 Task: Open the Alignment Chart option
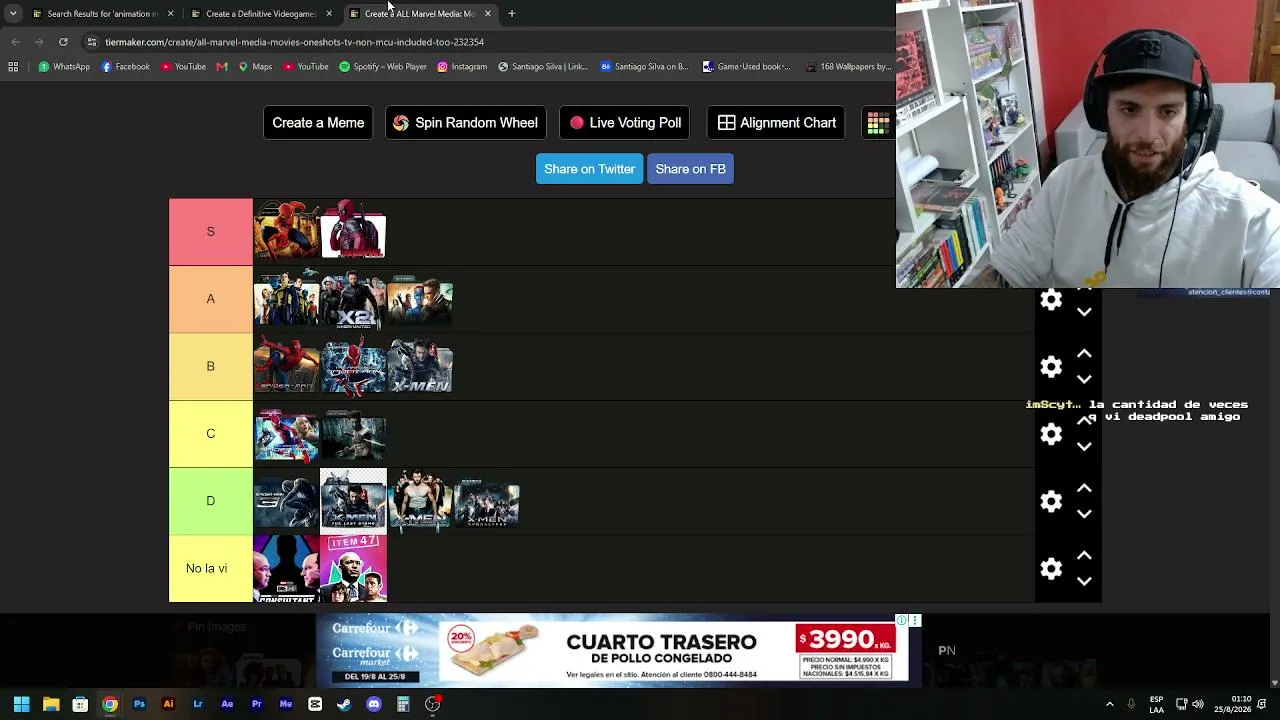(x=776, y=123)
